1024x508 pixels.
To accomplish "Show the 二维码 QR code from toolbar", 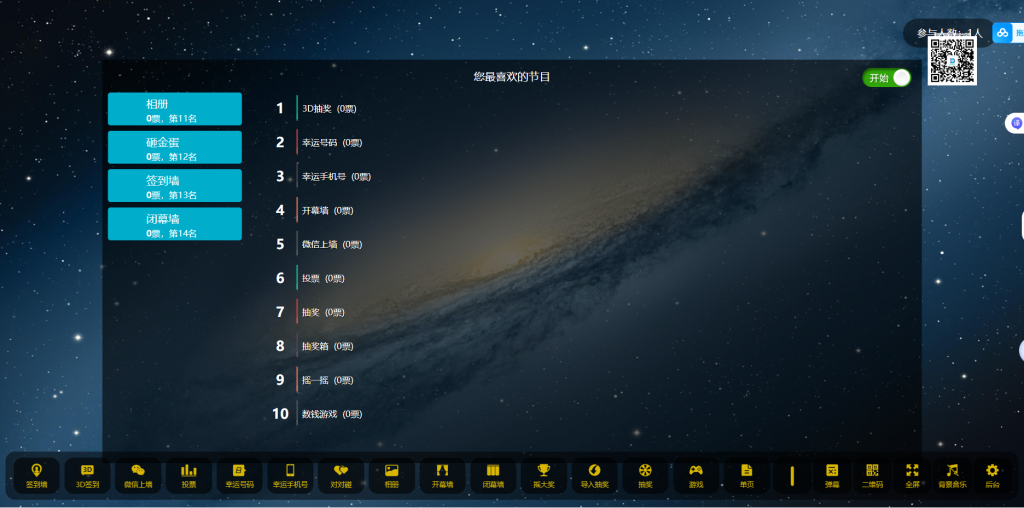I will click(872, 475).
